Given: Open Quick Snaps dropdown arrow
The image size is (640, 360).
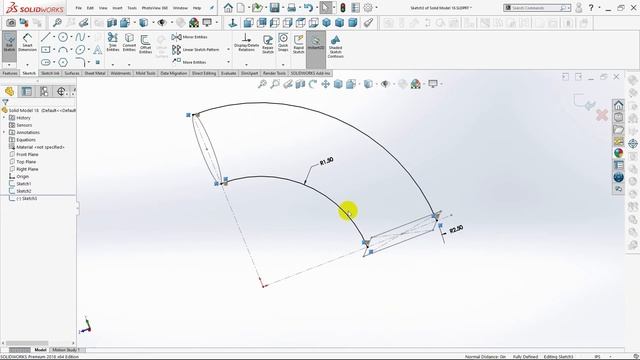Looking at the screenshot, I should [283, 64].
